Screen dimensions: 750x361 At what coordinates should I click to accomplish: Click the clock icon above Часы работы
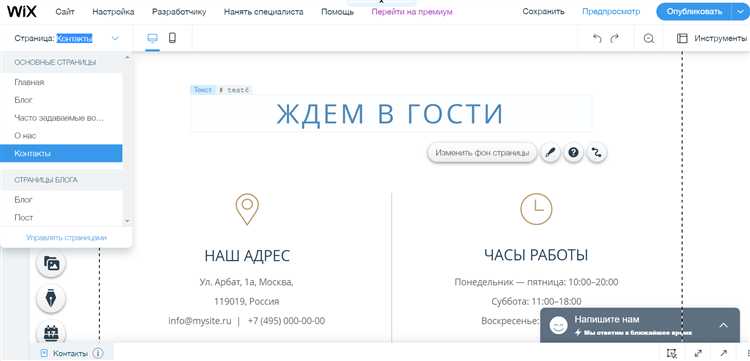click(x=536, y=209)
